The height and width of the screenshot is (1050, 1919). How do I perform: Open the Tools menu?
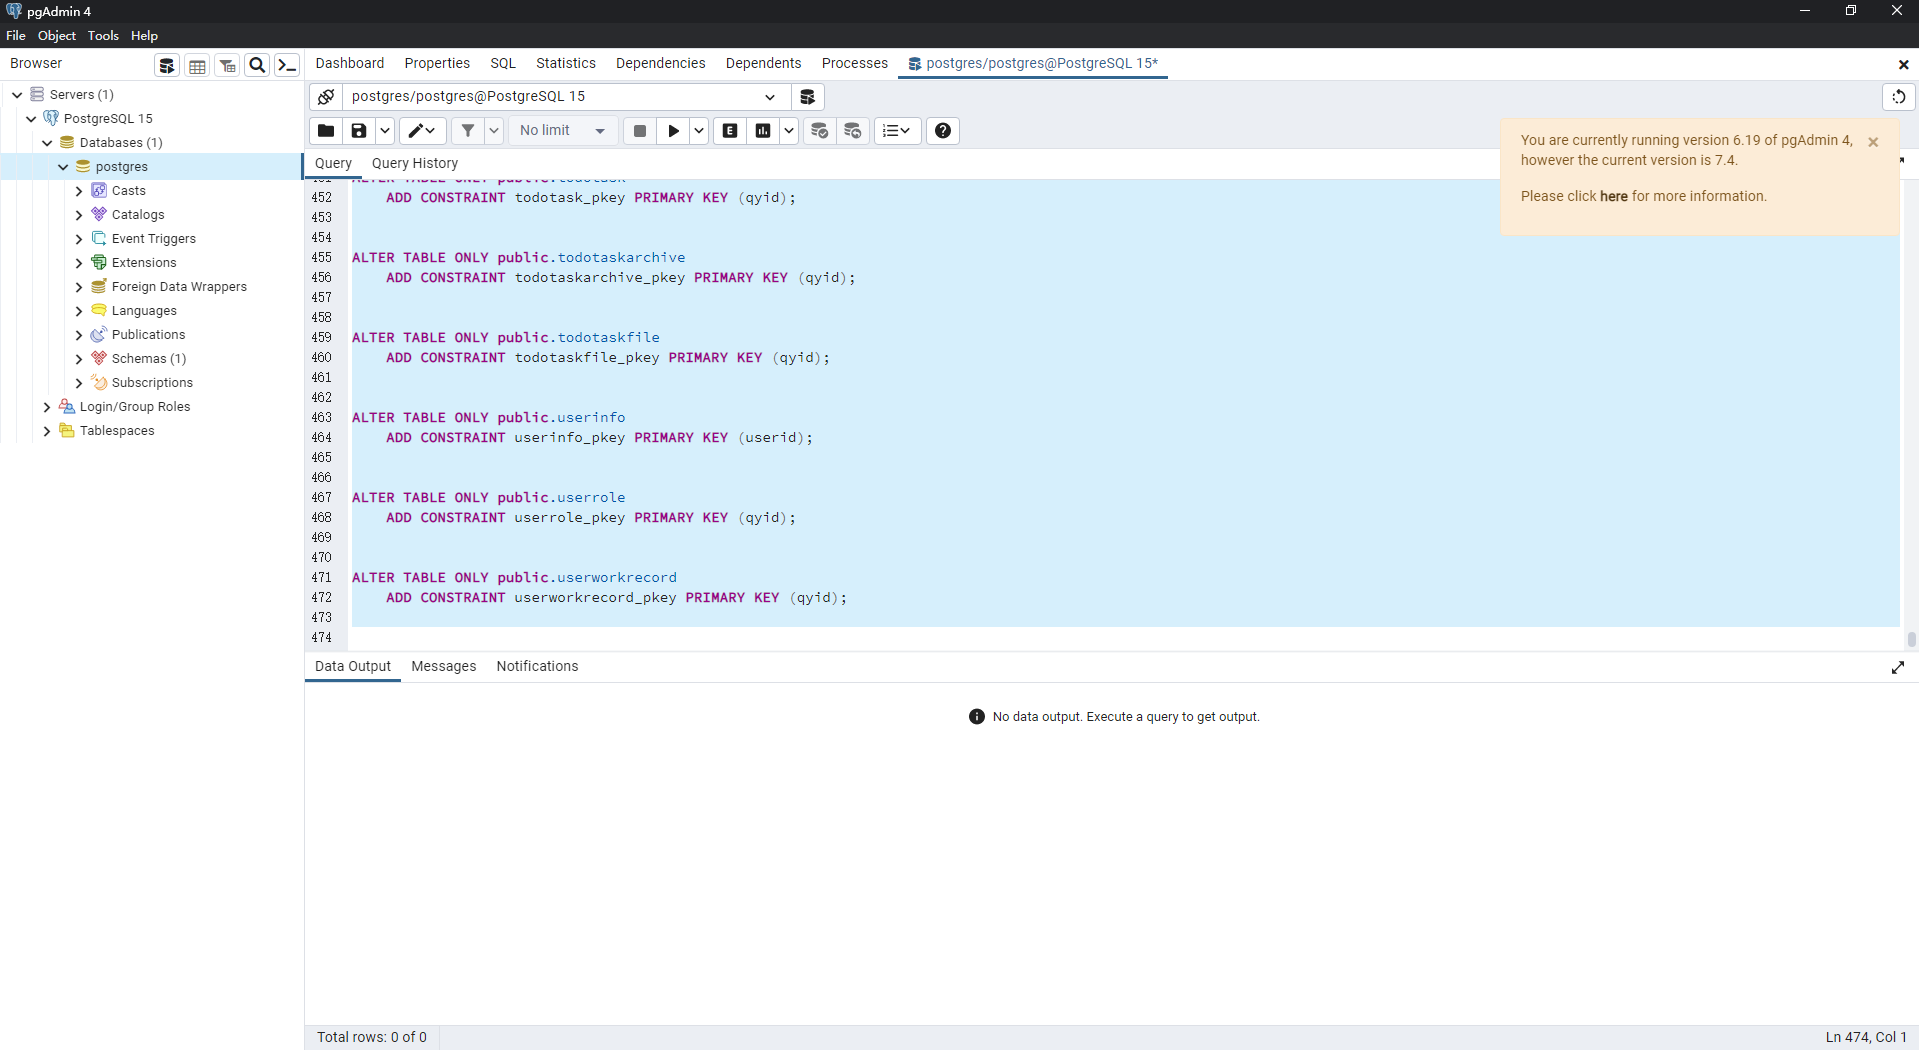(103, 36)
